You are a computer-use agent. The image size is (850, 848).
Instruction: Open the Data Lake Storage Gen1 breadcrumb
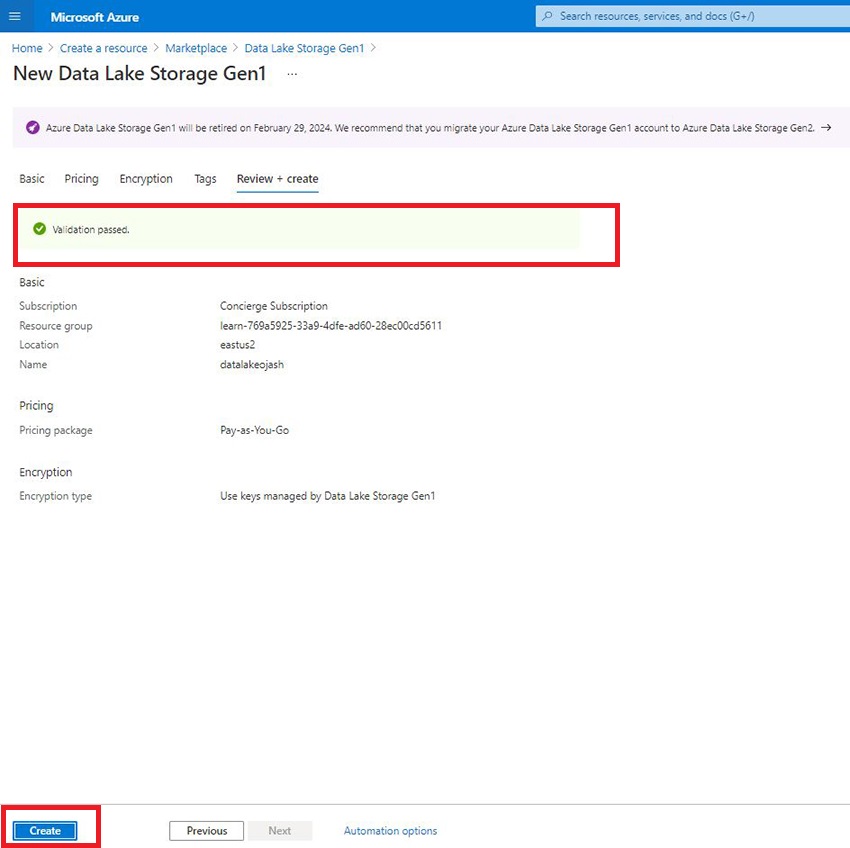click(304, 48)
